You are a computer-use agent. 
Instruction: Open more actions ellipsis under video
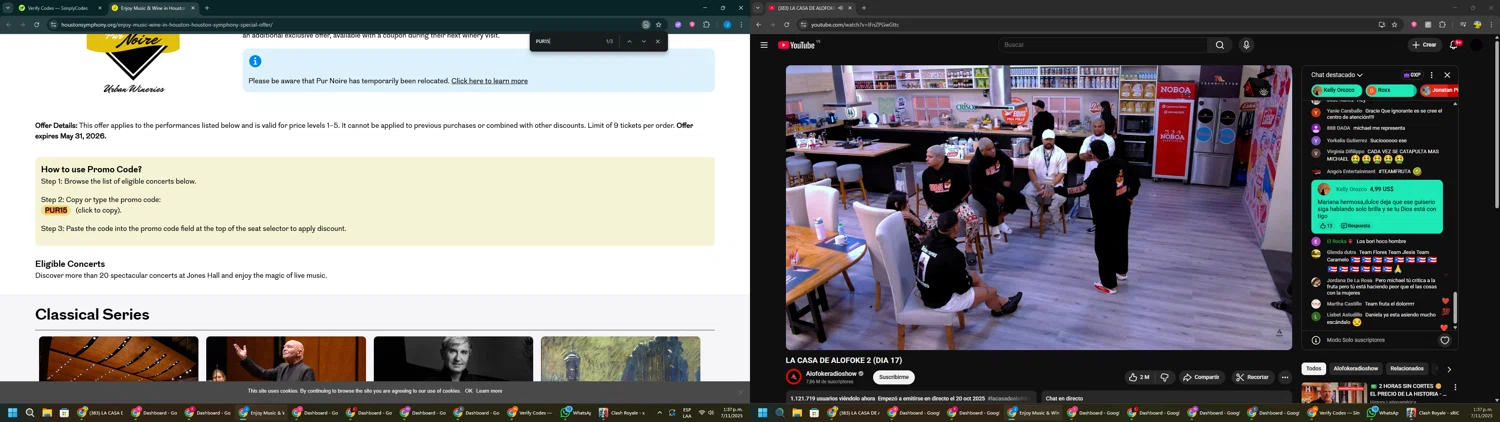pos(1285,377)
